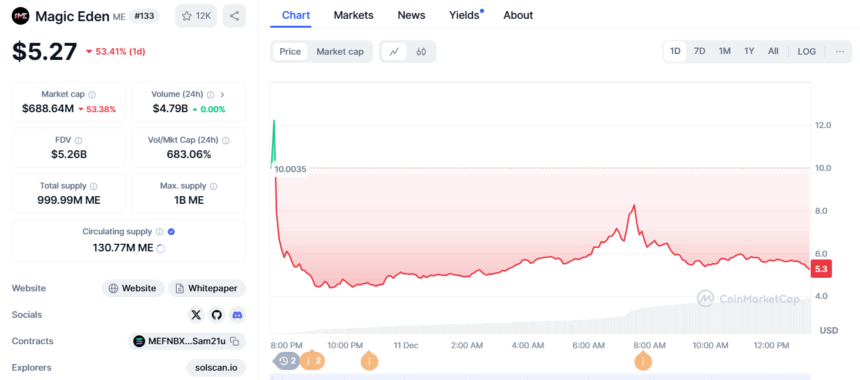860x380 pixels.
Task: Show info tooltip for Max. supply
Action: (213, 186)
